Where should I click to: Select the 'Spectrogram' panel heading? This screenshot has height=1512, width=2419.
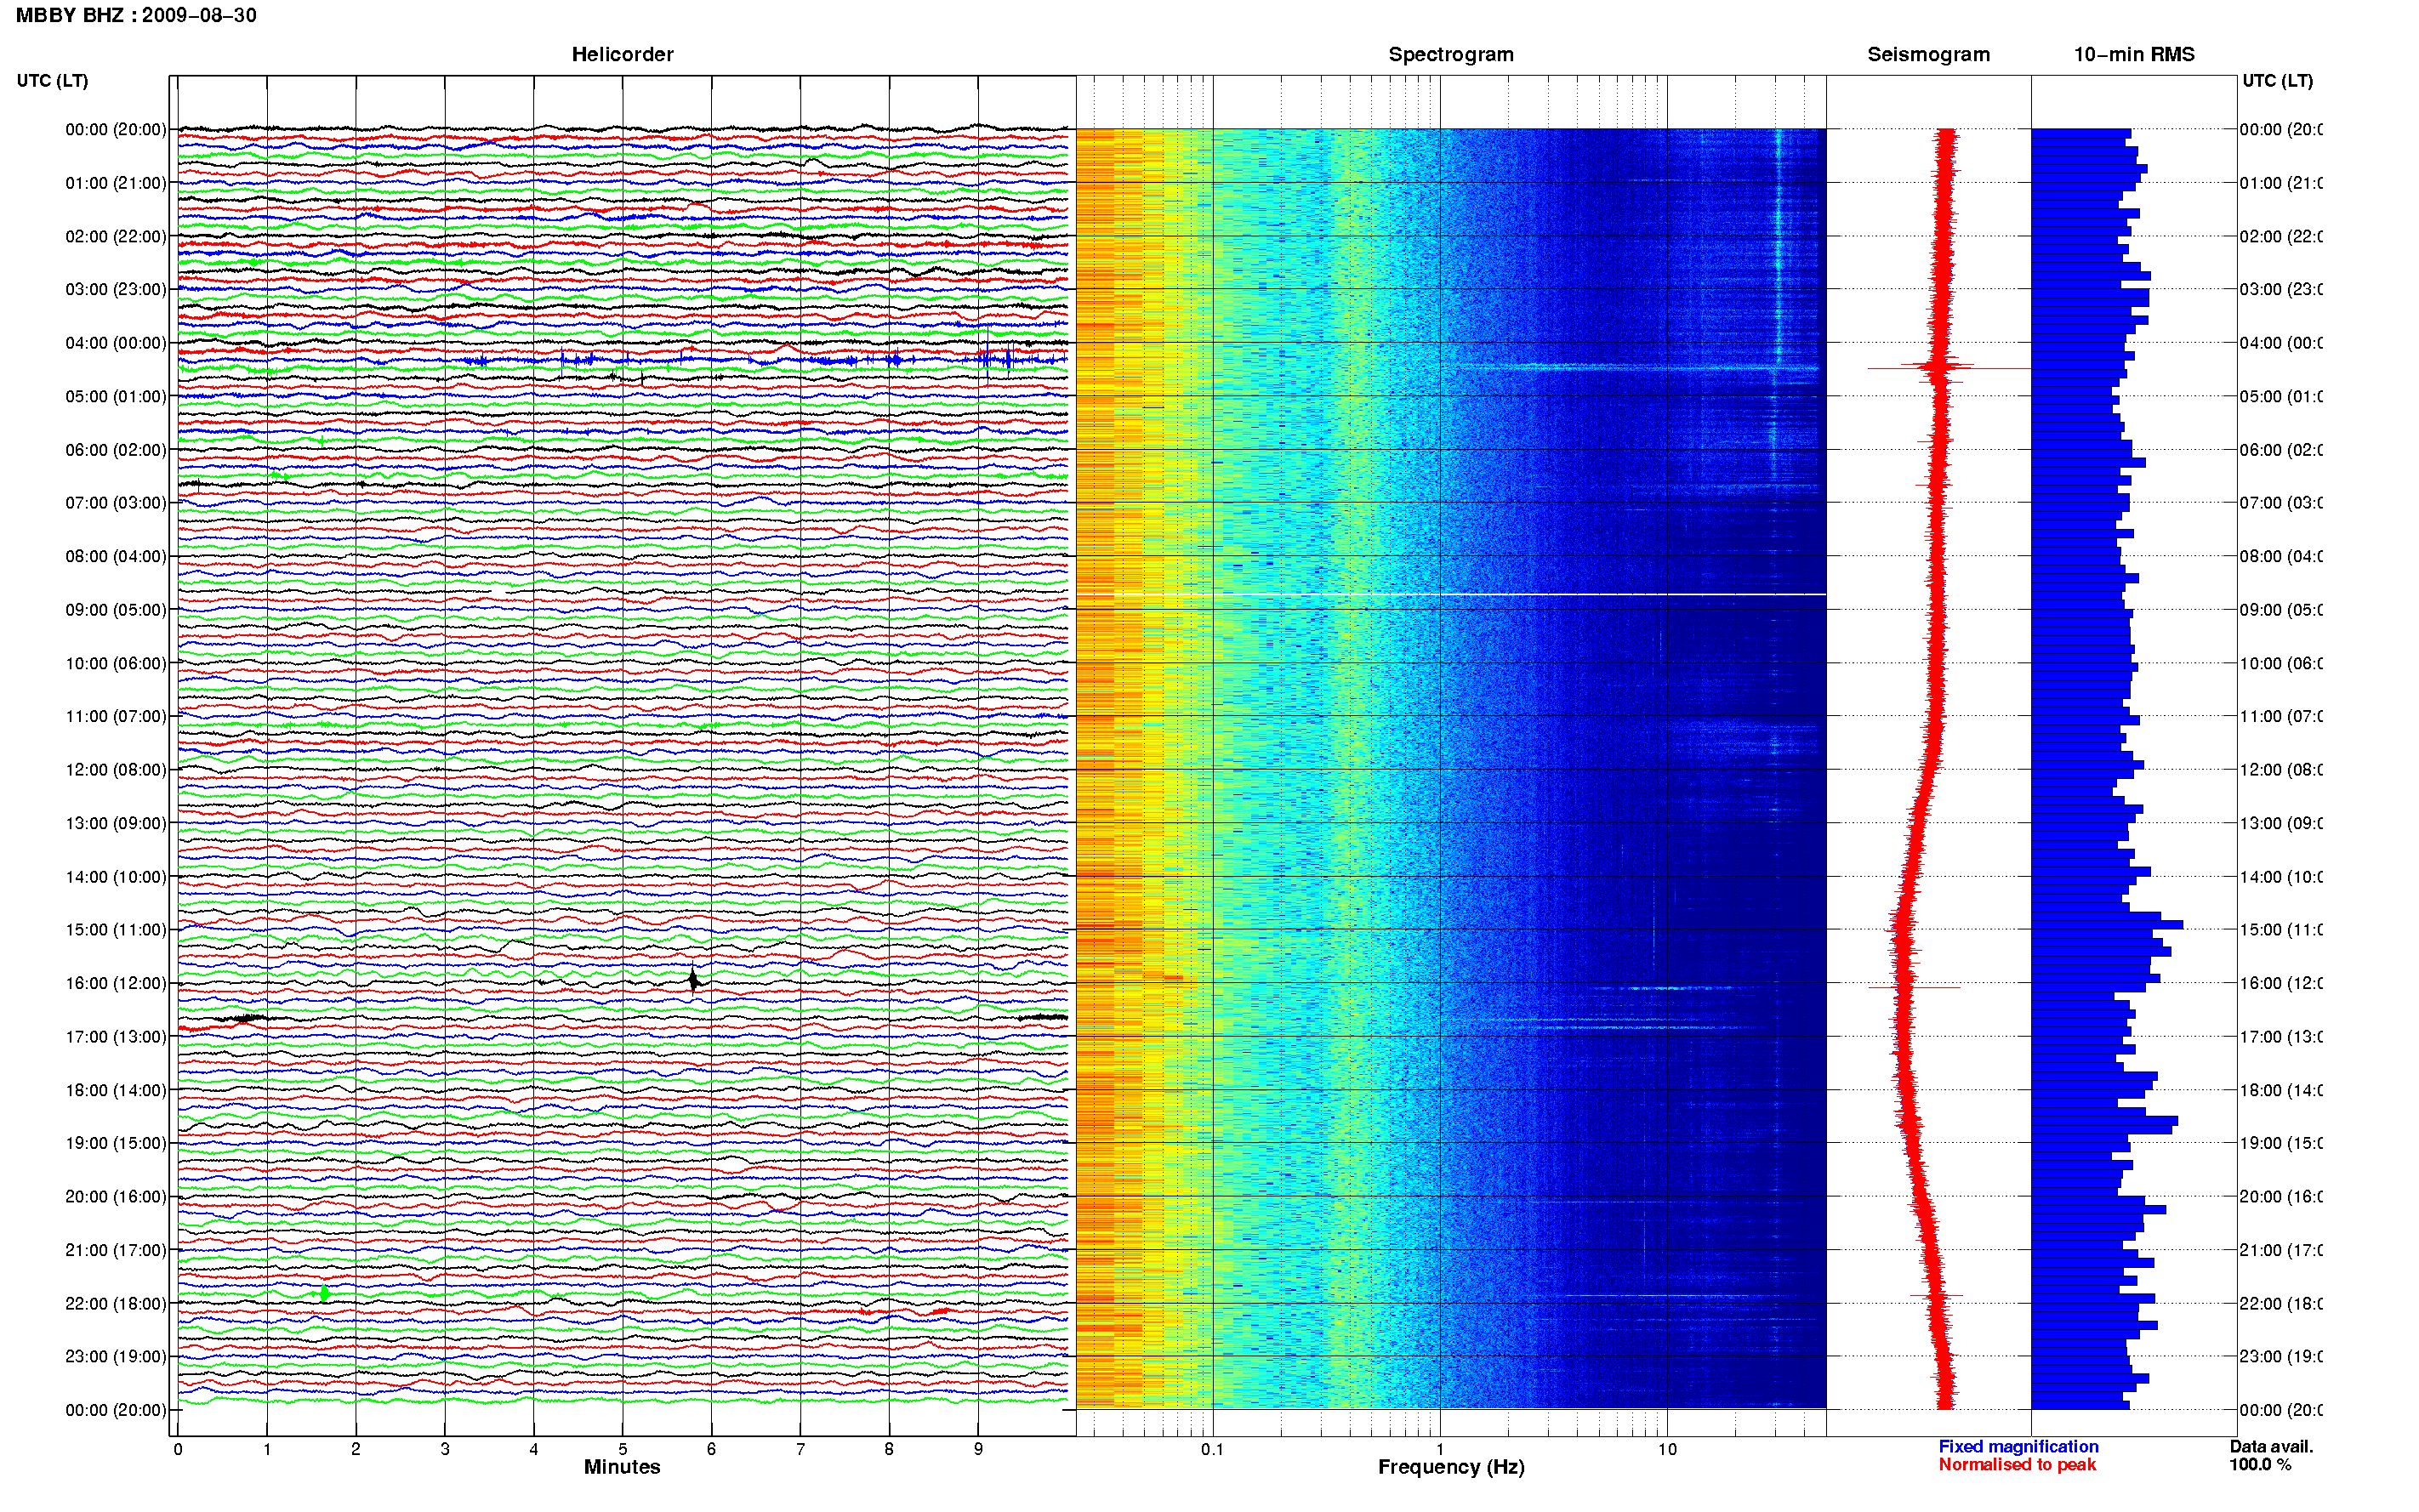pyautogui.click(x=1450, y=54)
